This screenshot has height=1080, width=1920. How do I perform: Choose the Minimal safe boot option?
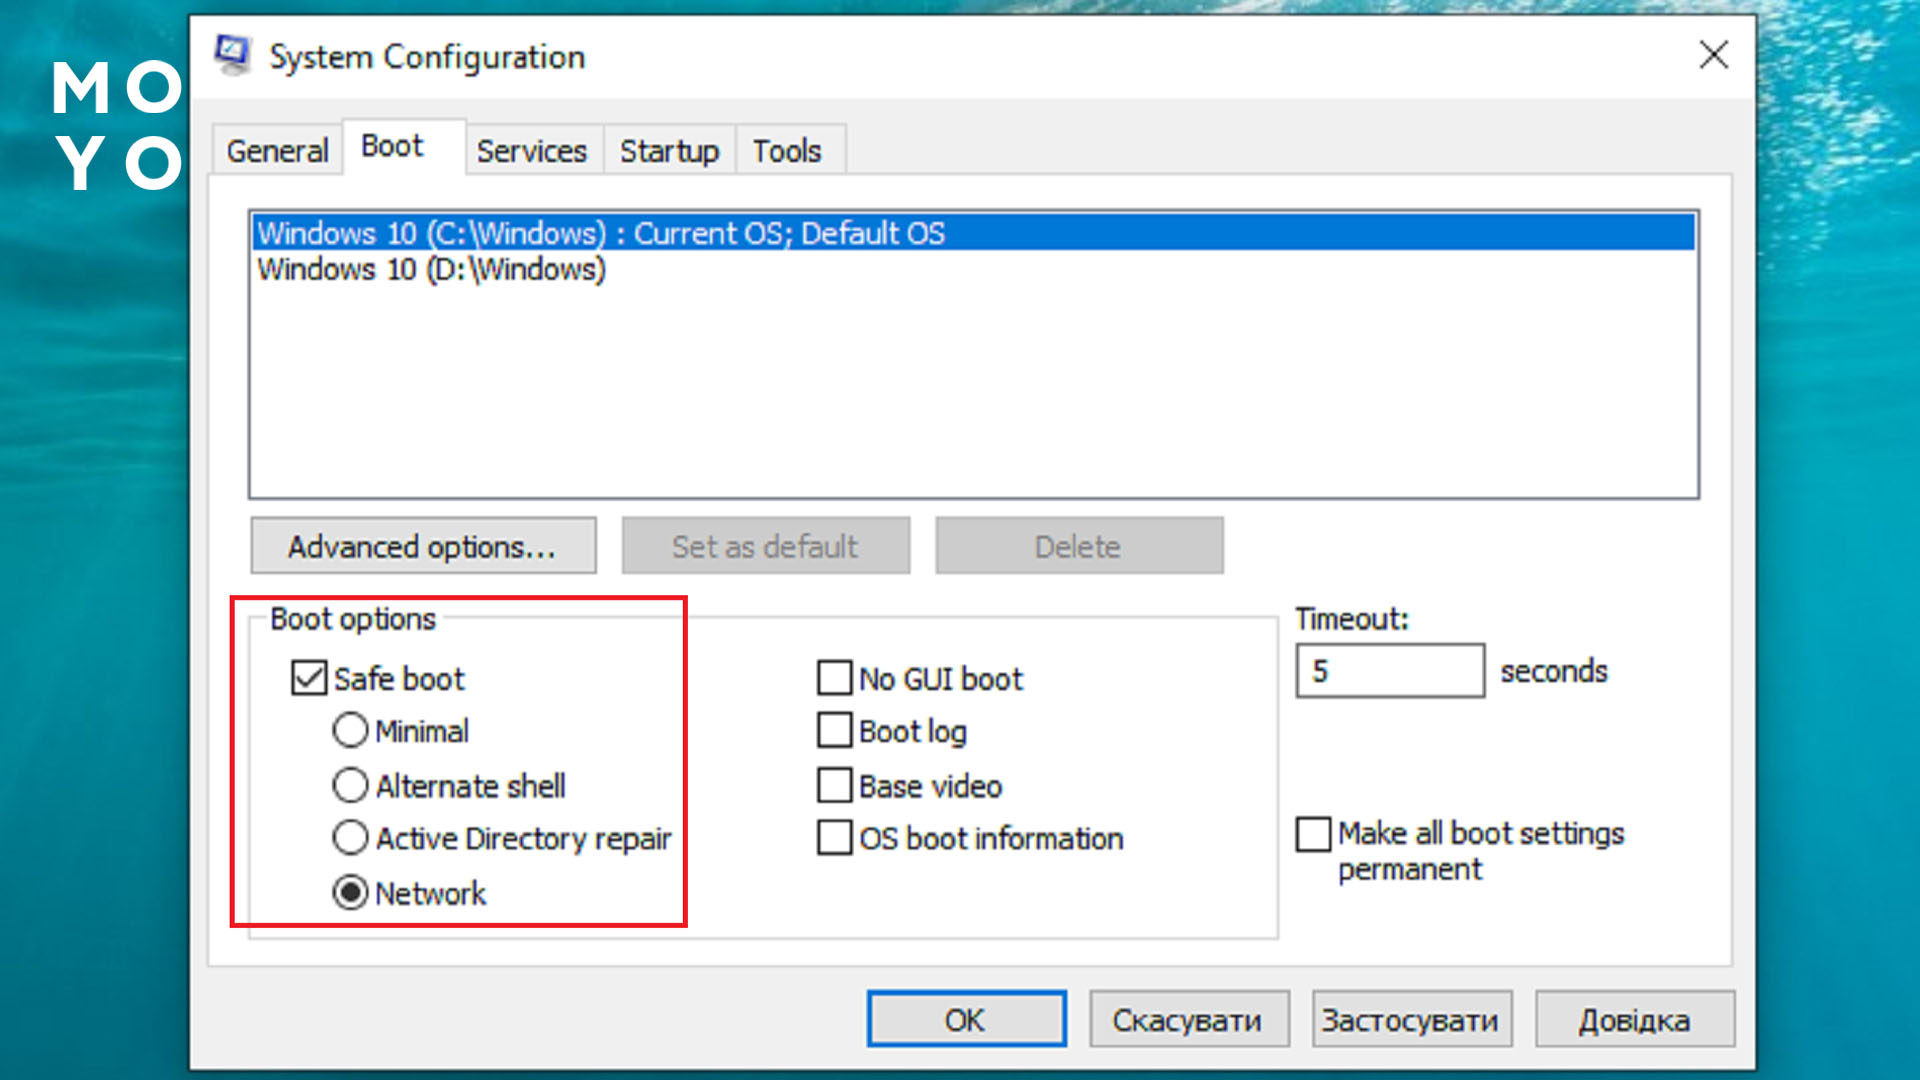(350, 731)
